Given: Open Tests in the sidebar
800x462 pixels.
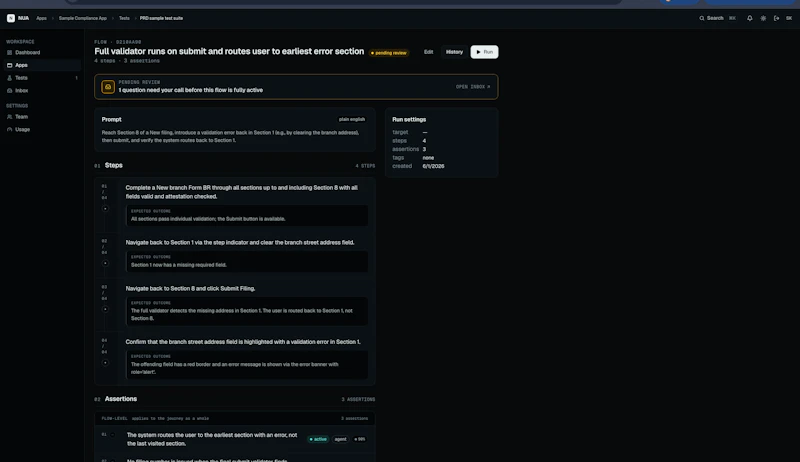Looking at the screenshot, I should [x=42, y=78].
